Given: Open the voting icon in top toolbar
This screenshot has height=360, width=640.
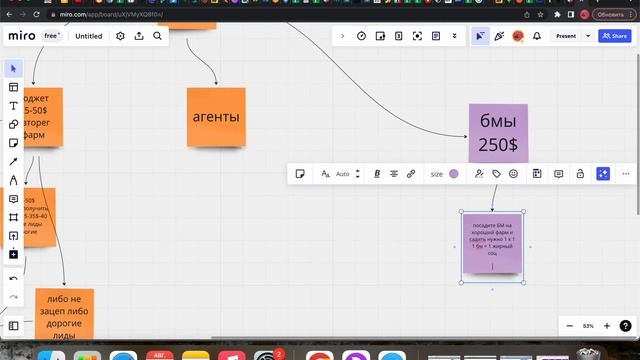Looking at the screenshot, I should [399, 36].
